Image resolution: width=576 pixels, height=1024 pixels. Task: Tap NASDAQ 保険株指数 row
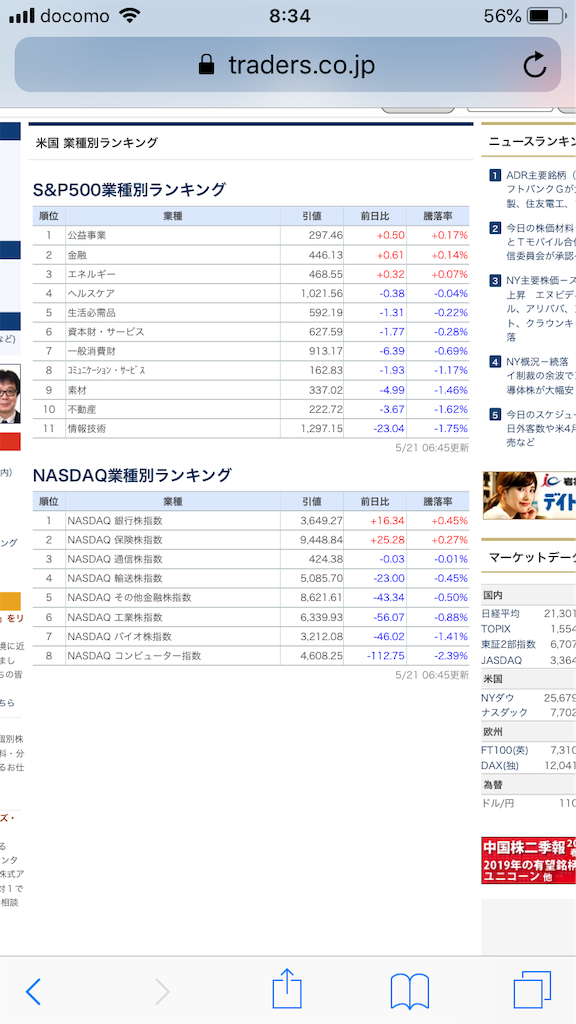pos(251,540)
